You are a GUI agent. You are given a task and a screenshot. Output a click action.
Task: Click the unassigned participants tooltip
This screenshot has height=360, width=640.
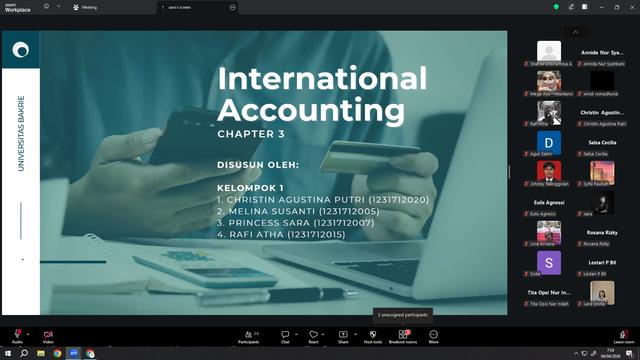coord(403,315)
